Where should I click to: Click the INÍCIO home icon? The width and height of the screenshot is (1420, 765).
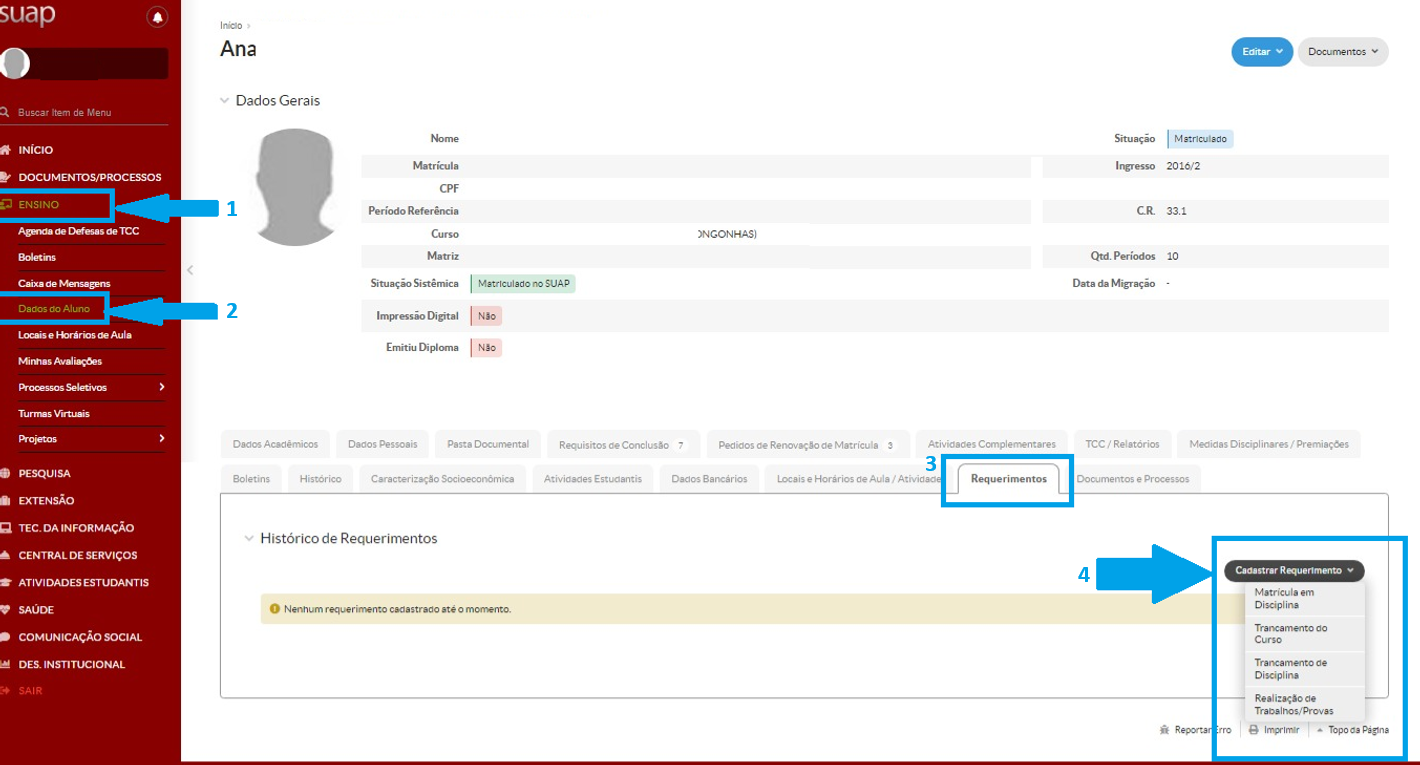point(6,150)
